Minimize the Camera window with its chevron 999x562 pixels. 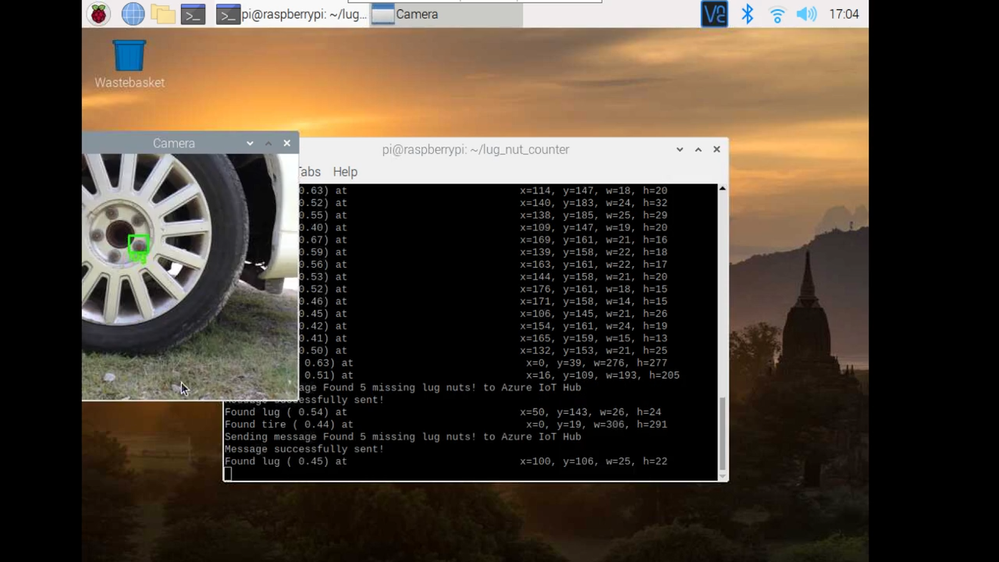click(x=250, y=143)
